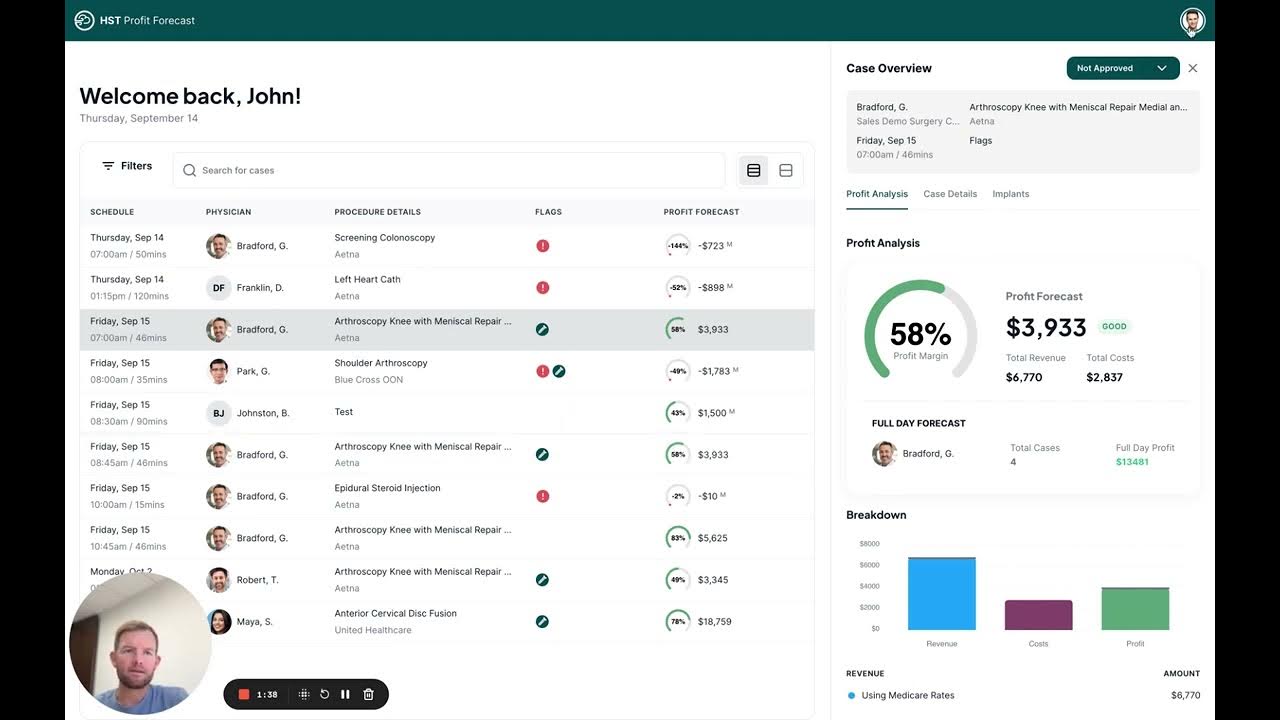Restart the recording with the redo icon
This screenshot has height=720, width=1280.
point(324,694)
